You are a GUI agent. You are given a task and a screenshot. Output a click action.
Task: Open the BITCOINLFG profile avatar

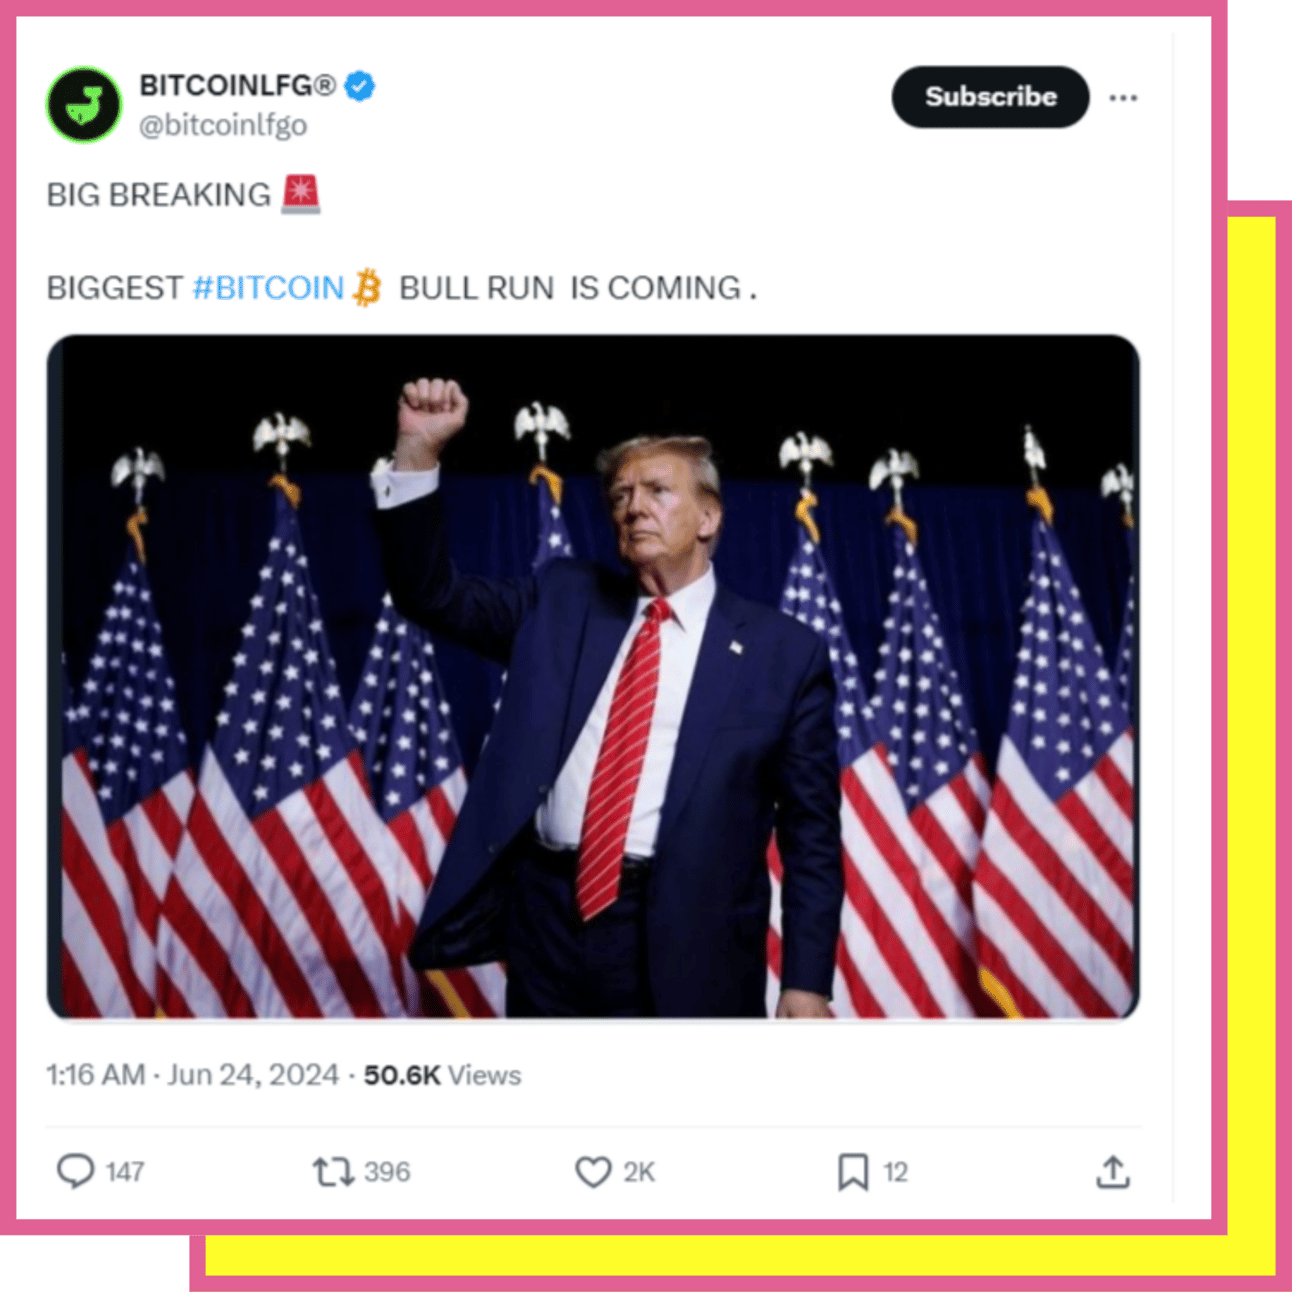[x=84, y=105]
